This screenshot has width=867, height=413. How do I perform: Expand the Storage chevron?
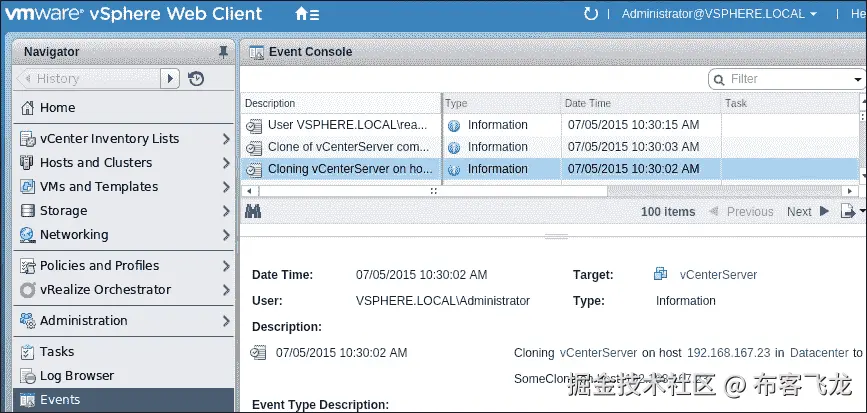point(226,211)
